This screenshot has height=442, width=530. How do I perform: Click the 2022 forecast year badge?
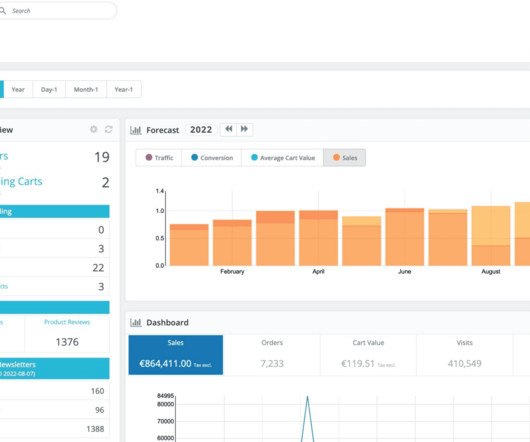201,130
